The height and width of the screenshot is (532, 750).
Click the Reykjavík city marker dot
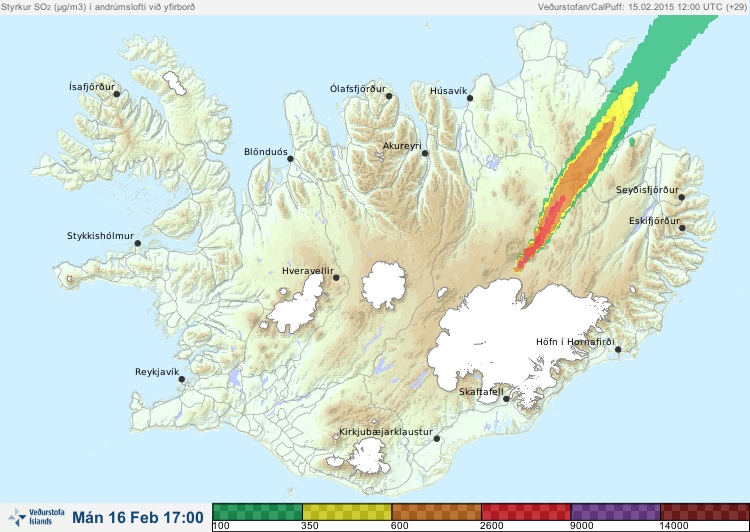click(x=182, y=379)
